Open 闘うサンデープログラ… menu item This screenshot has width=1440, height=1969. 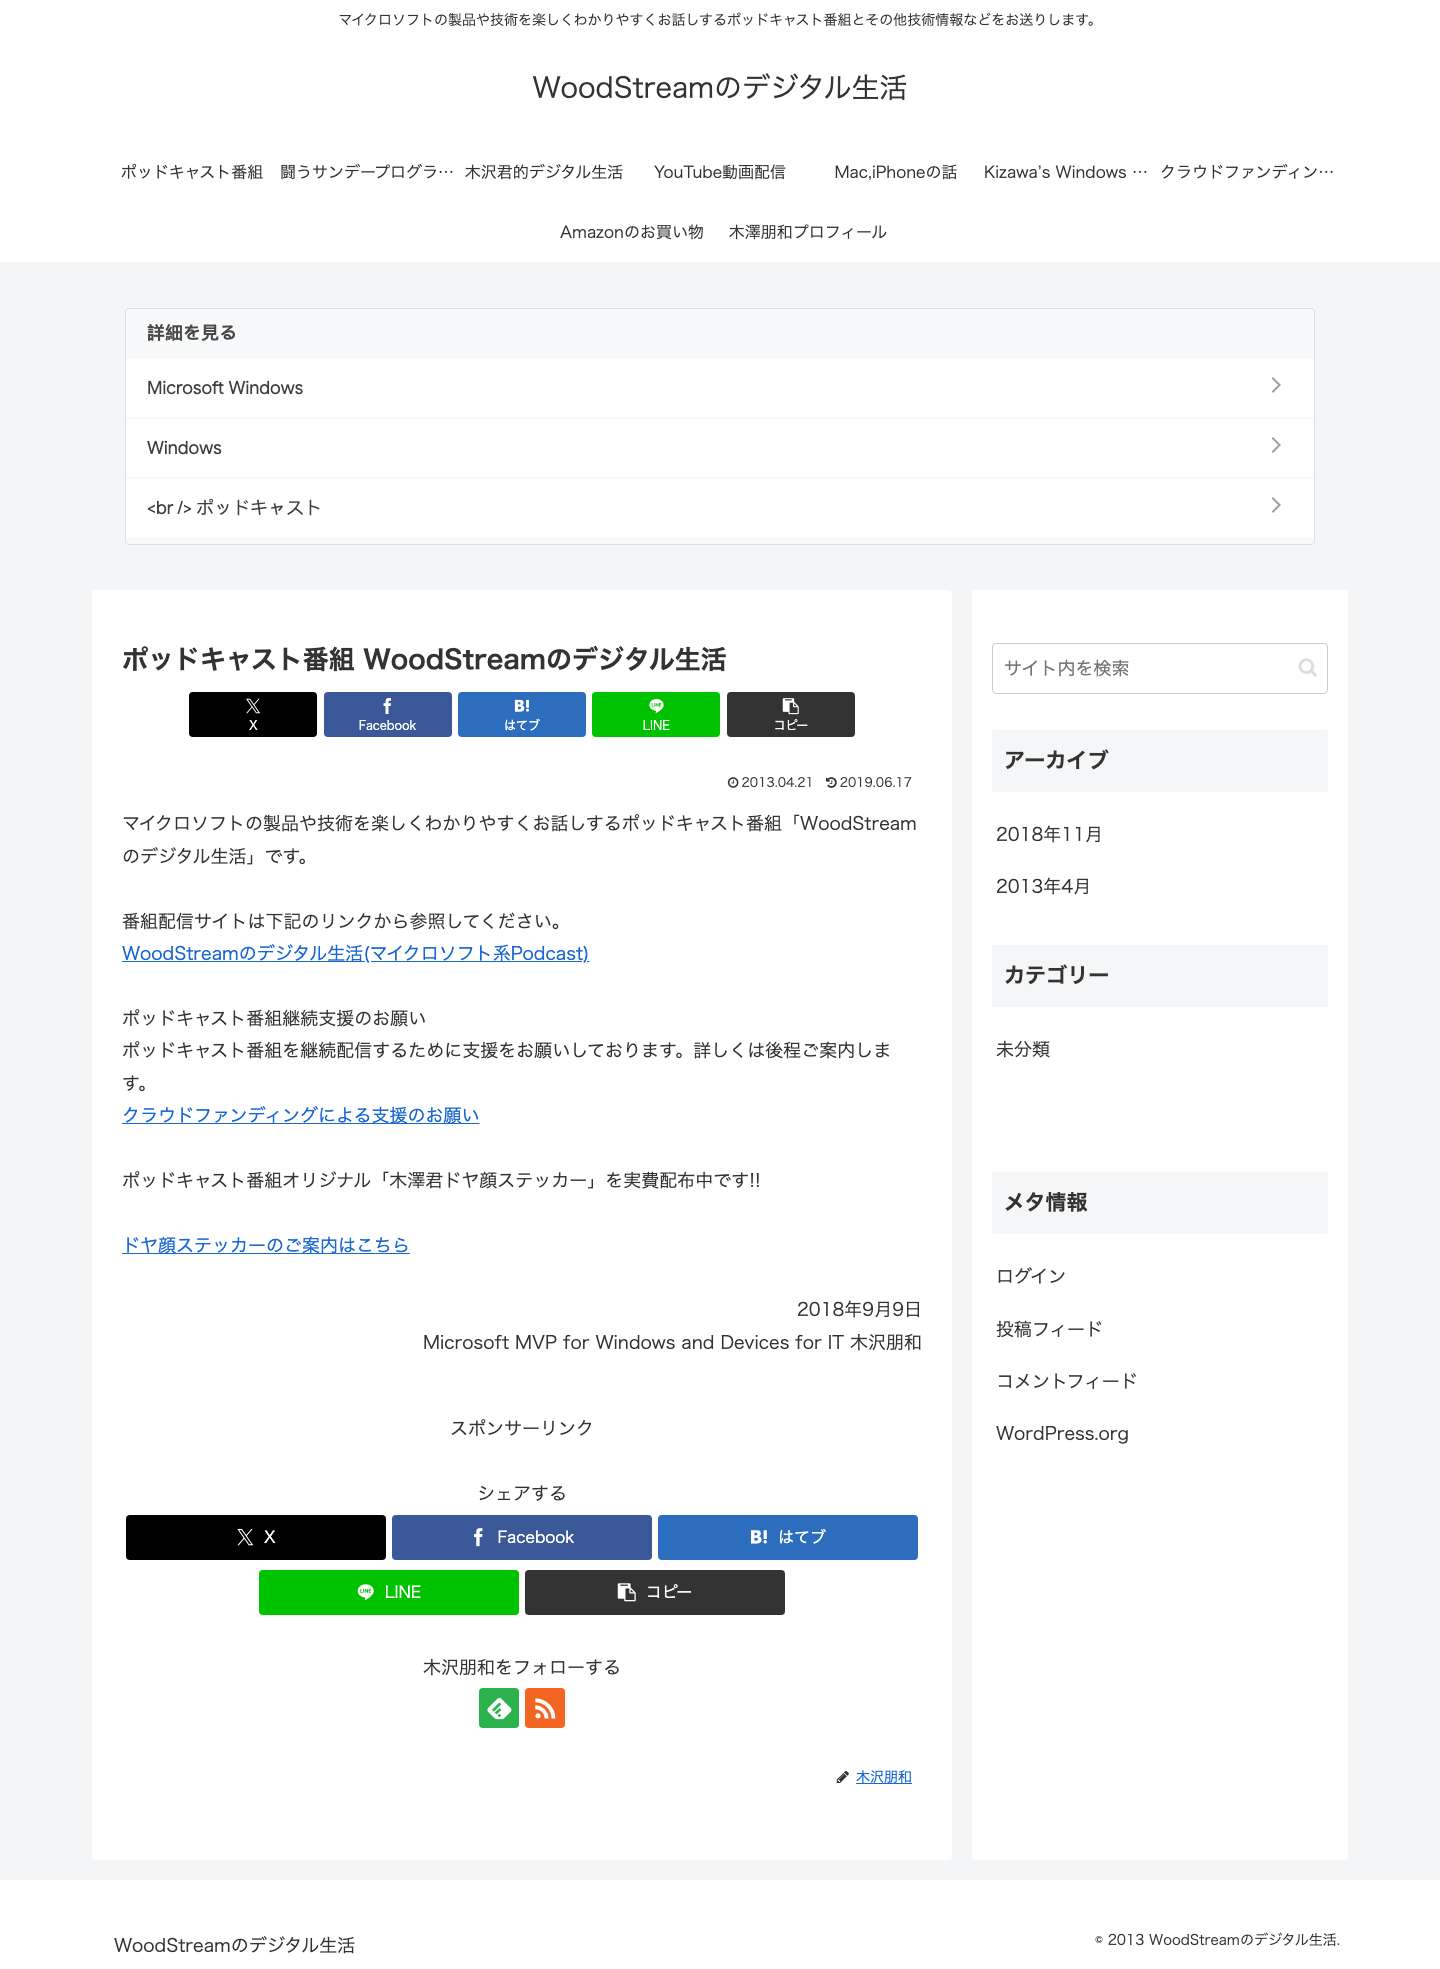[367, 172]
